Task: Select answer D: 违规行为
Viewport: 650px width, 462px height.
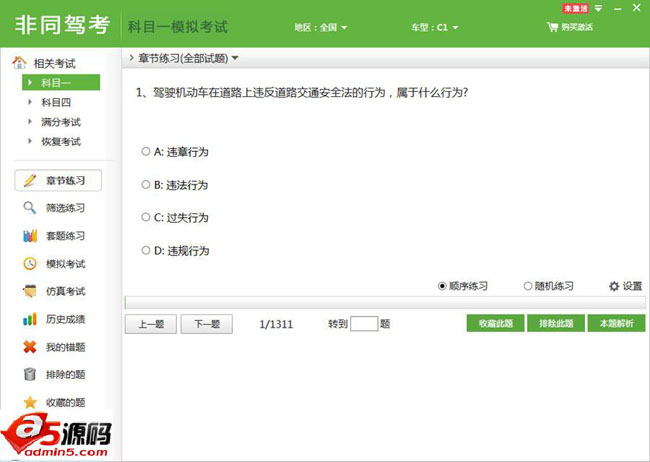Action: tap(146, 250)
